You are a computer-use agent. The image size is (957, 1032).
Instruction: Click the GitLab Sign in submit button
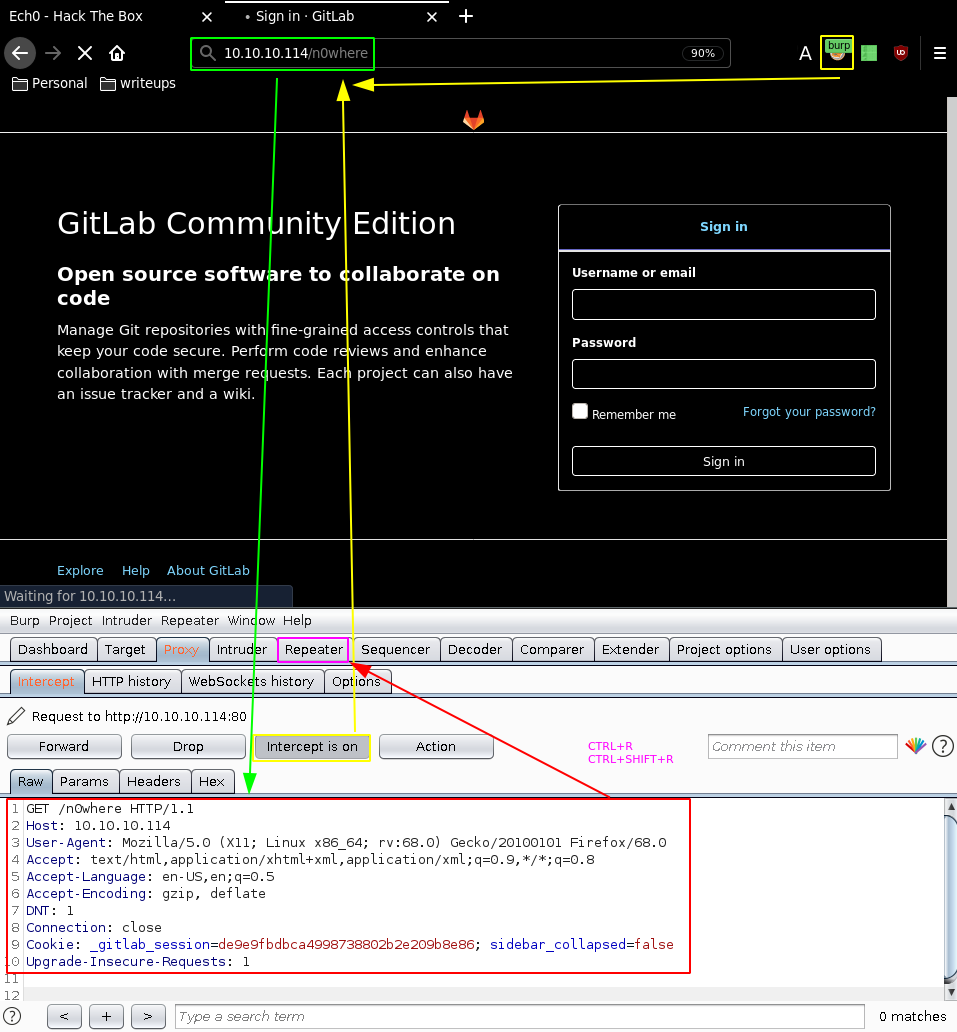[724, 461]
